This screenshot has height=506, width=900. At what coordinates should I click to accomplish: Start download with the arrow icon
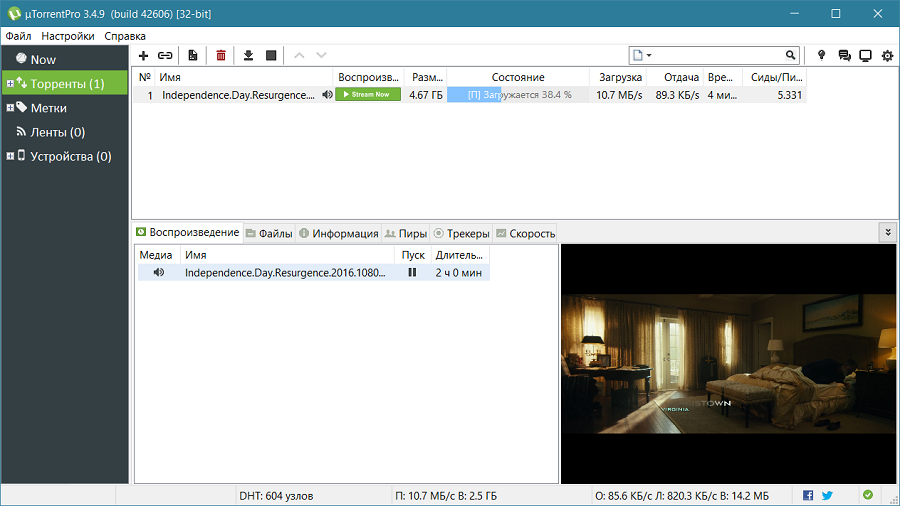pos(249,56)
